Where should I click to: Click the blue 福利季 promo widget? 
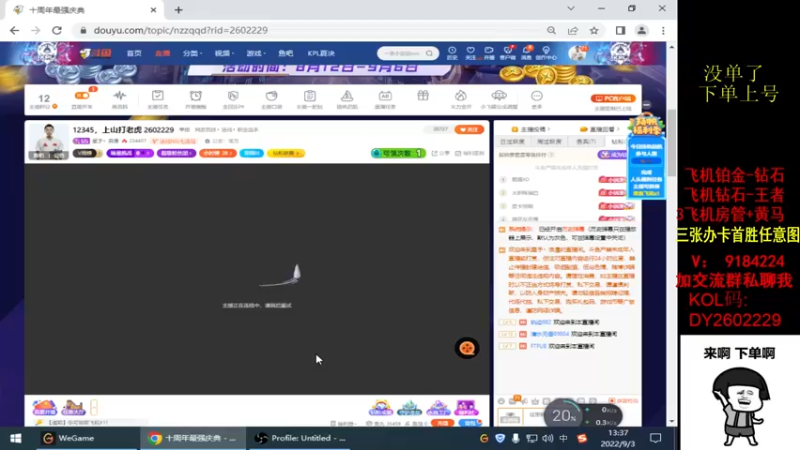646,156
